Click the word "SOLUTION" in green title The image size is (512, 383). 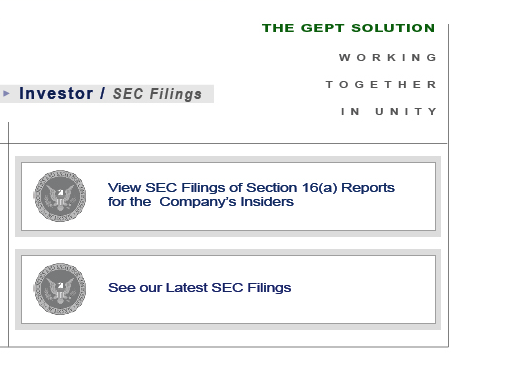[393, 28]
